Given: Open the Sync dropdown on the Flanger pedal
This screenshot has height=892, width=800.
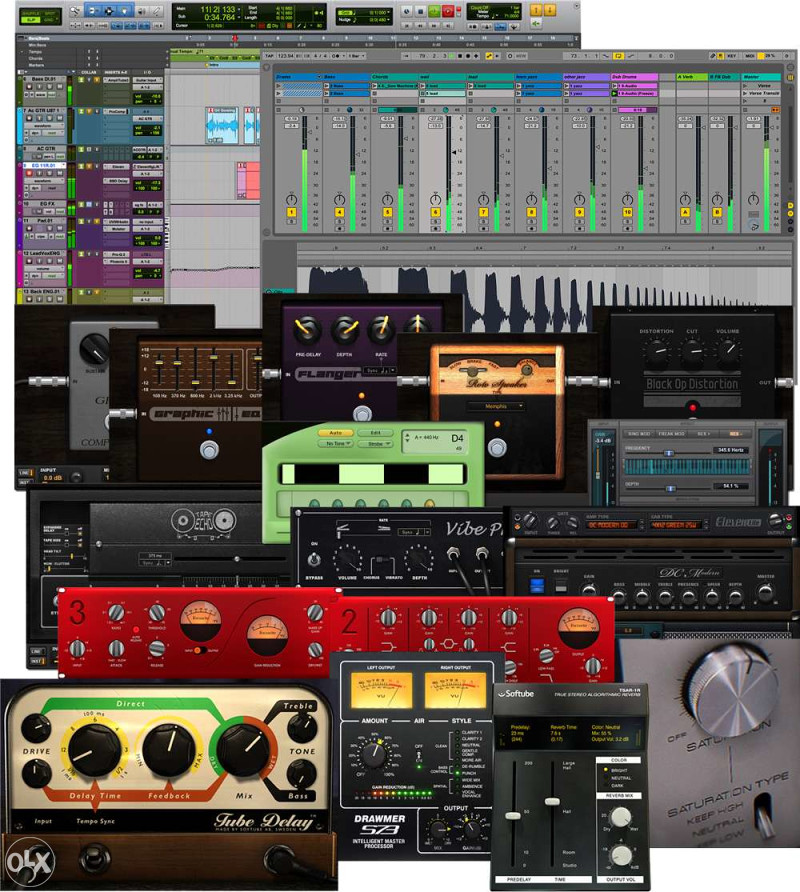Looking at the screenshot, I should coord(380,370).
